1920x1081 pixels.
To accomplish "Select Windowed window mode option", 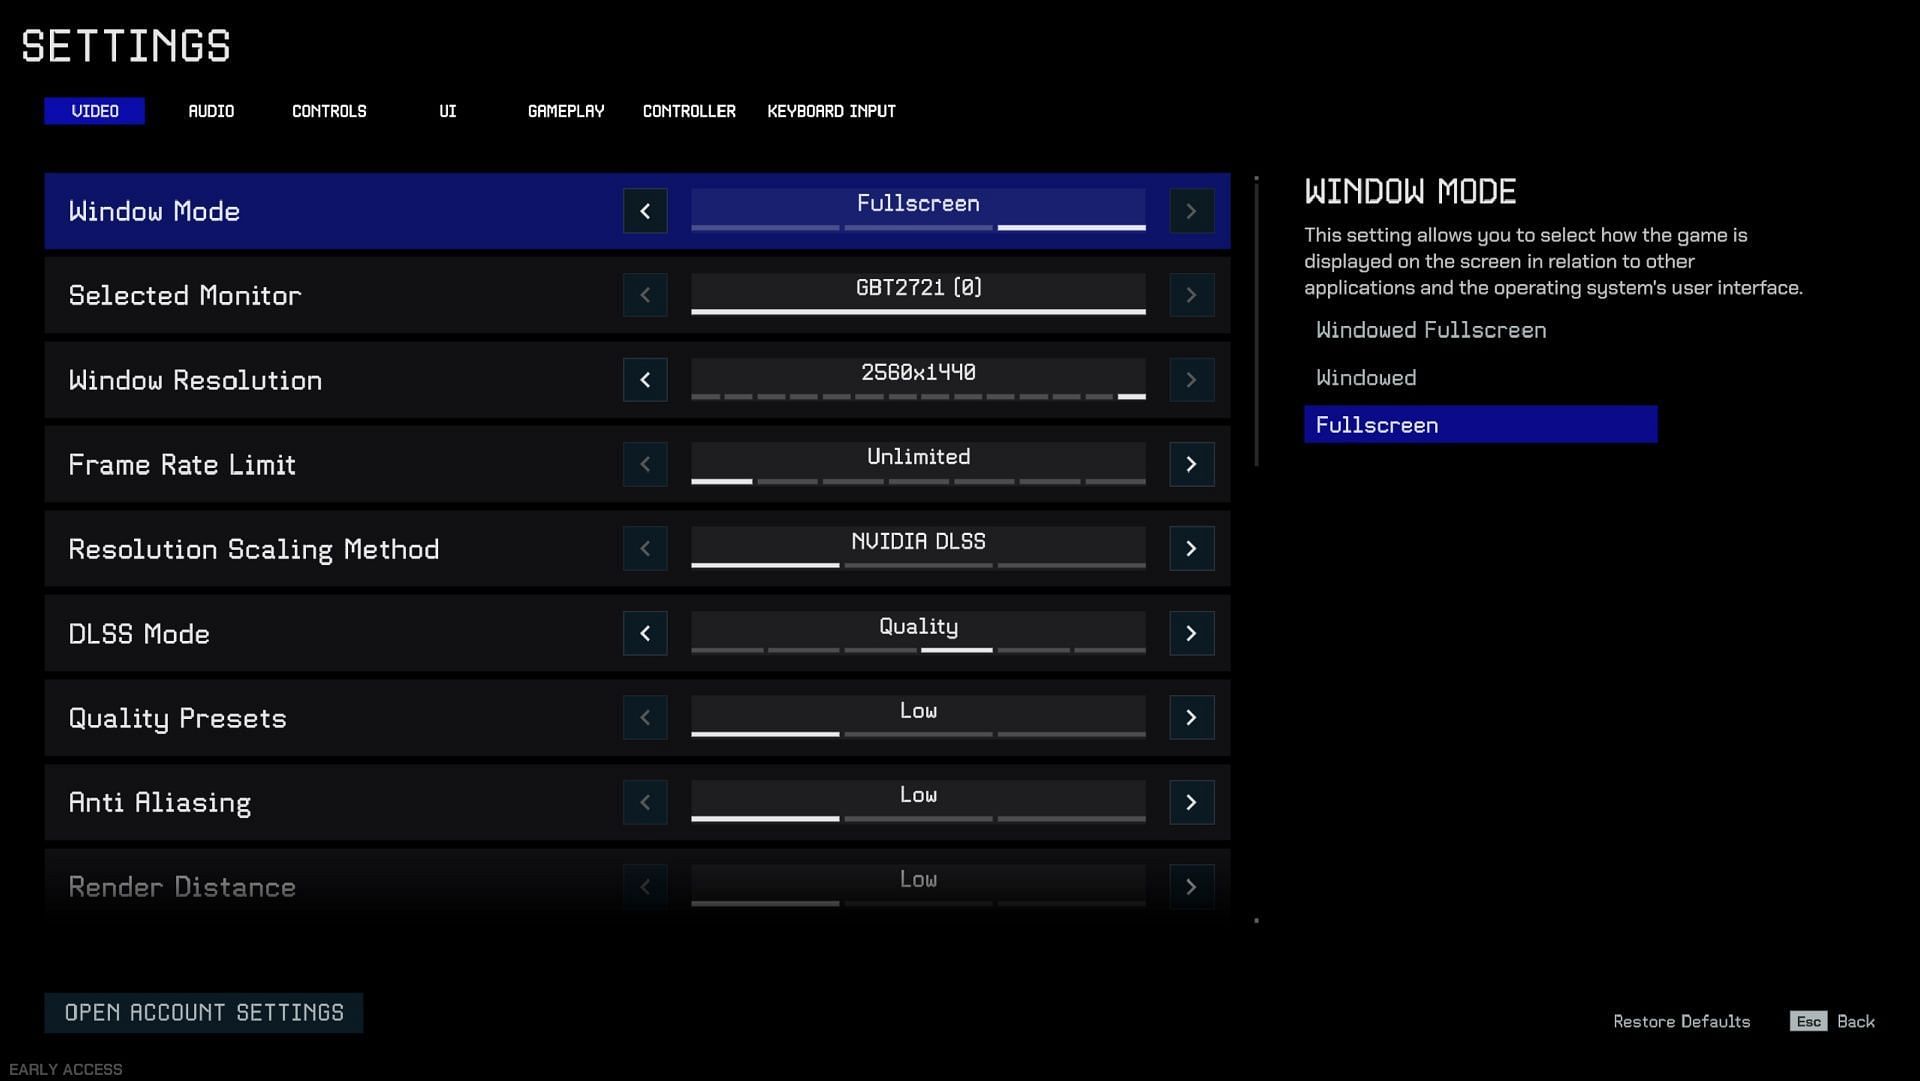I will click(x=1365, y=377).
